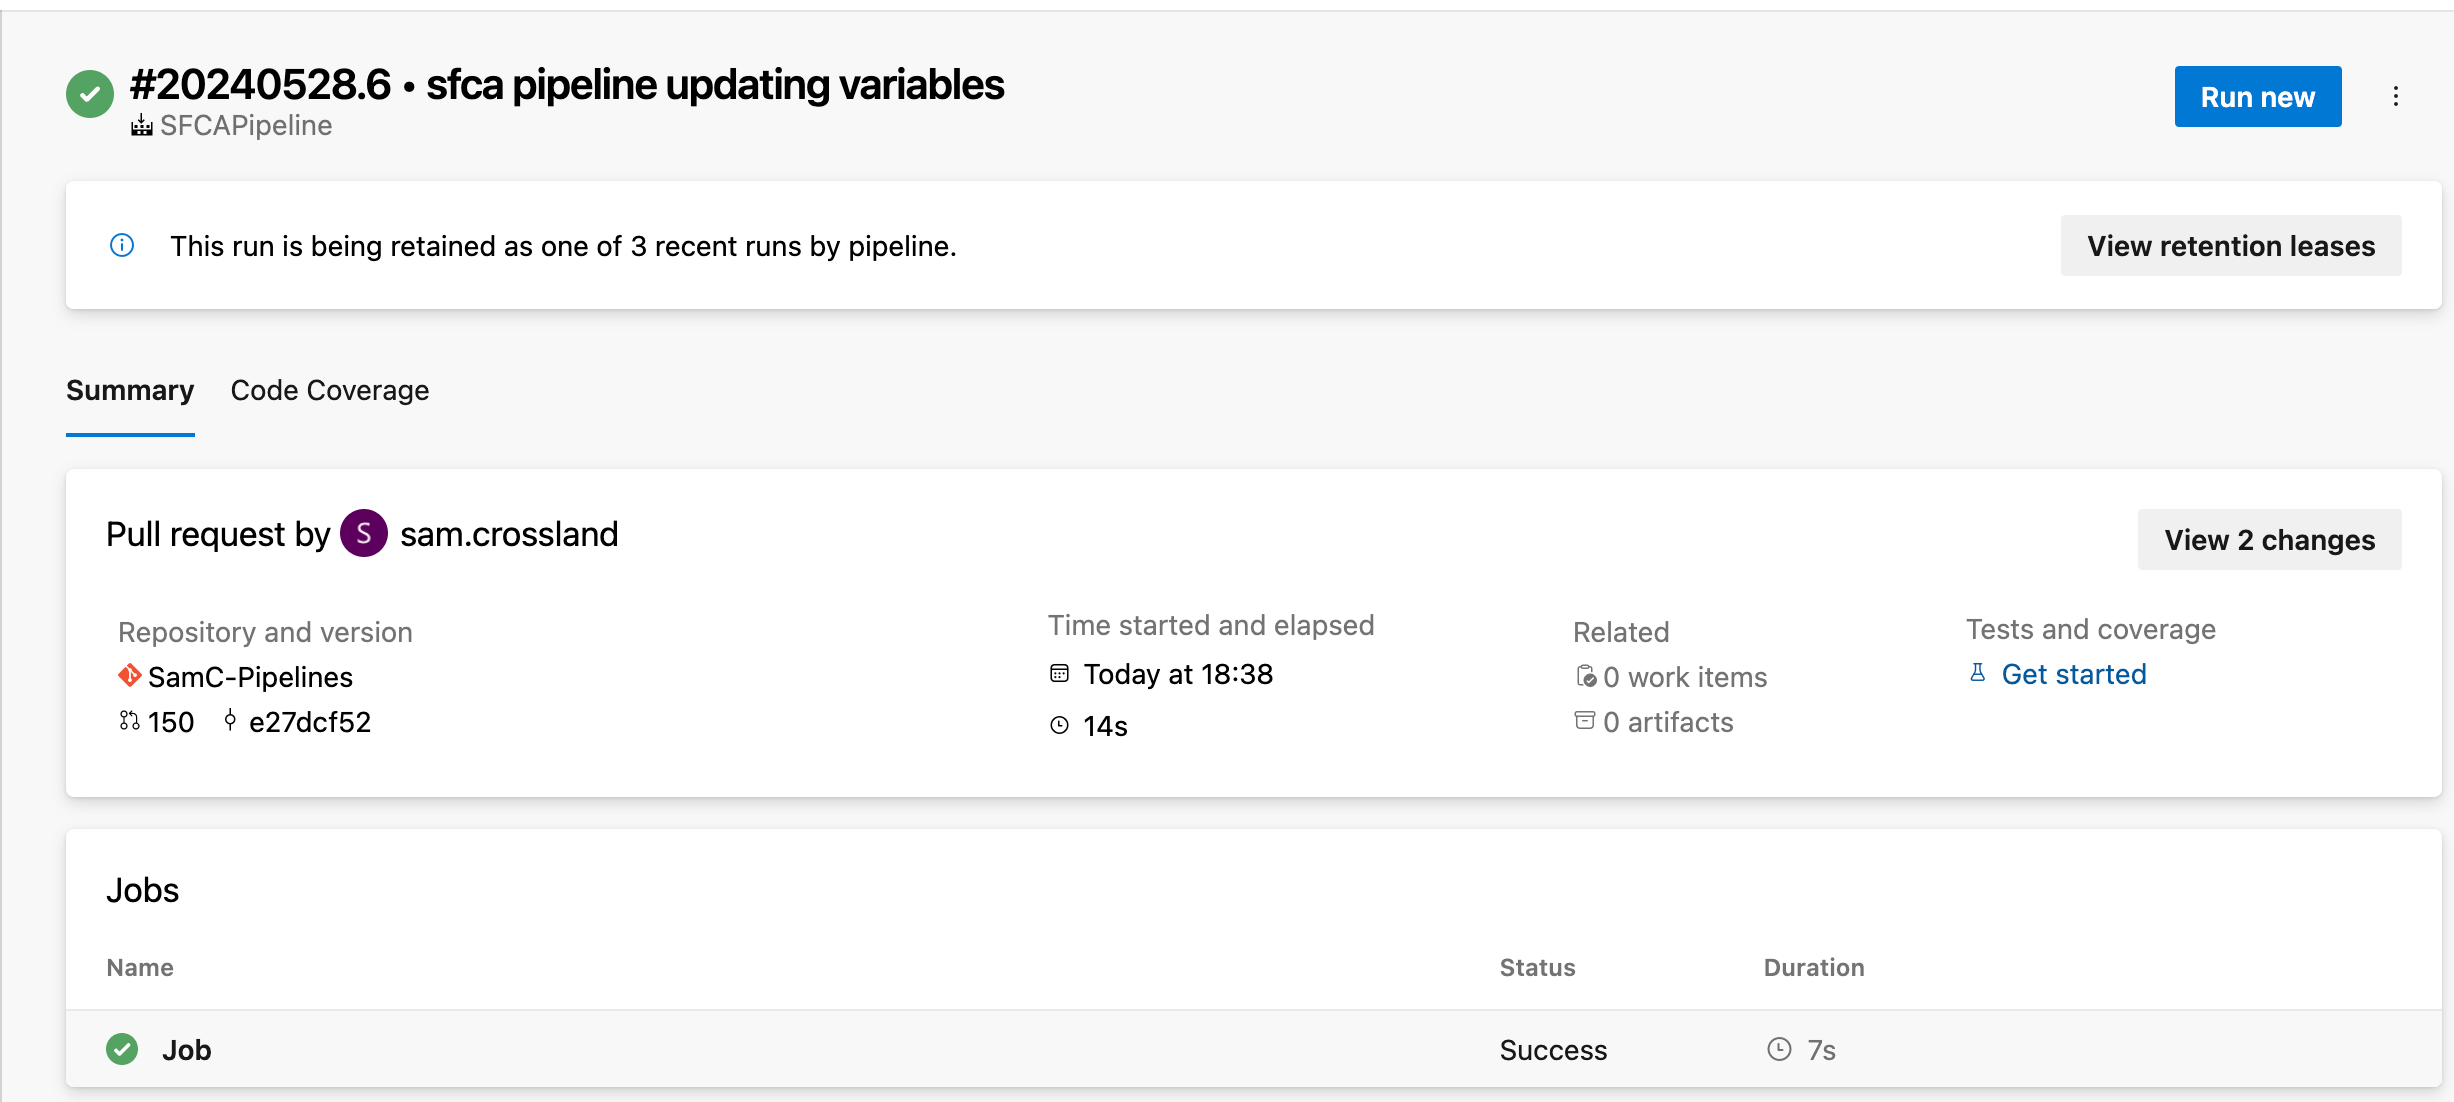Image resolution: width=2454 pixels, height=1102 pixels.
Task: Click the artifacts count expander
Action: (x=1654, y=722)
